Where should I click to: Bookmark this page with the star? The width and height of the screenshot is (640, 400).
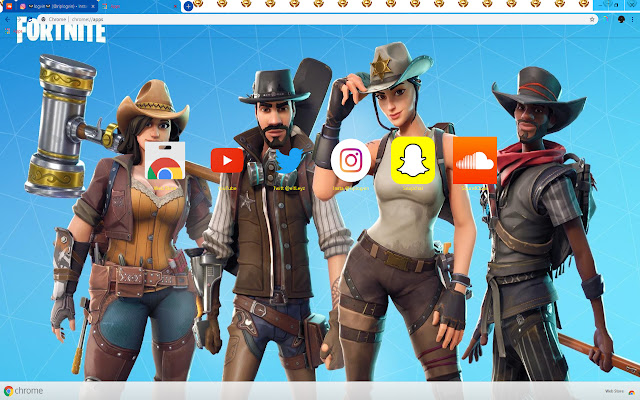point(592,19)
